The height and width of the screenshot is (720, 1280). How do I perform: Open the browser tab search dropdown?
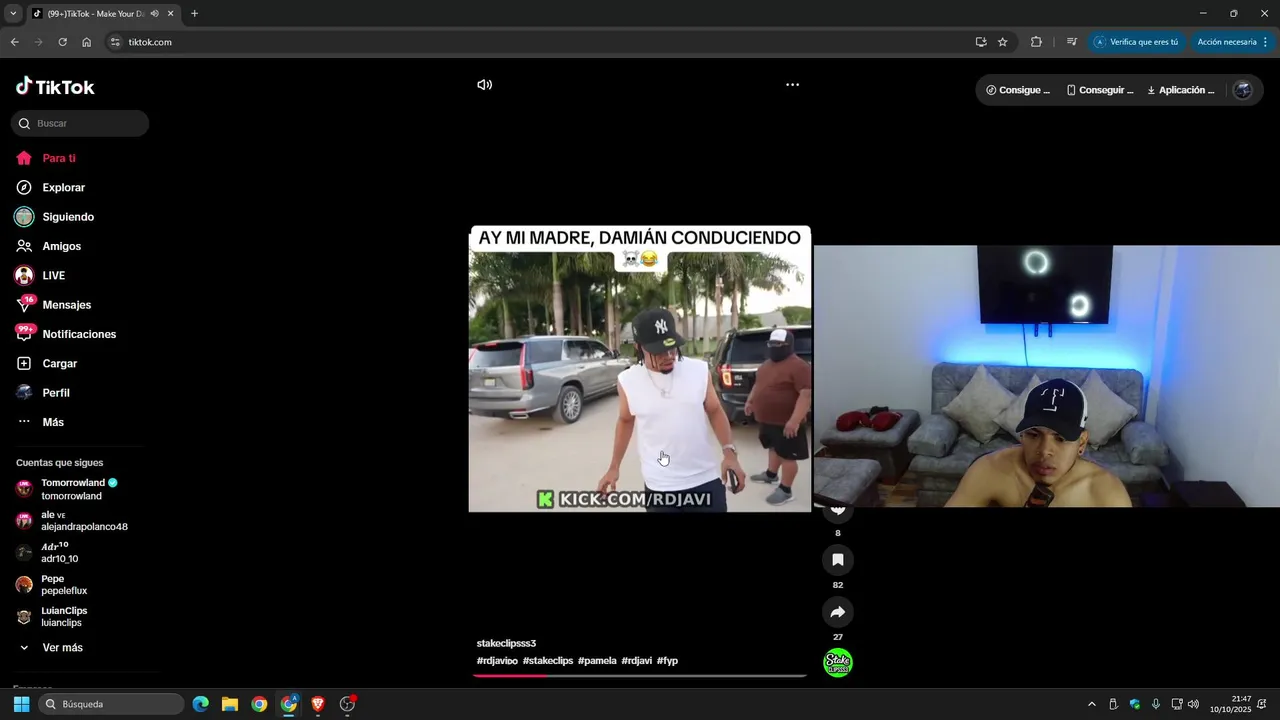pyautogui.click(x=13, y=14)
